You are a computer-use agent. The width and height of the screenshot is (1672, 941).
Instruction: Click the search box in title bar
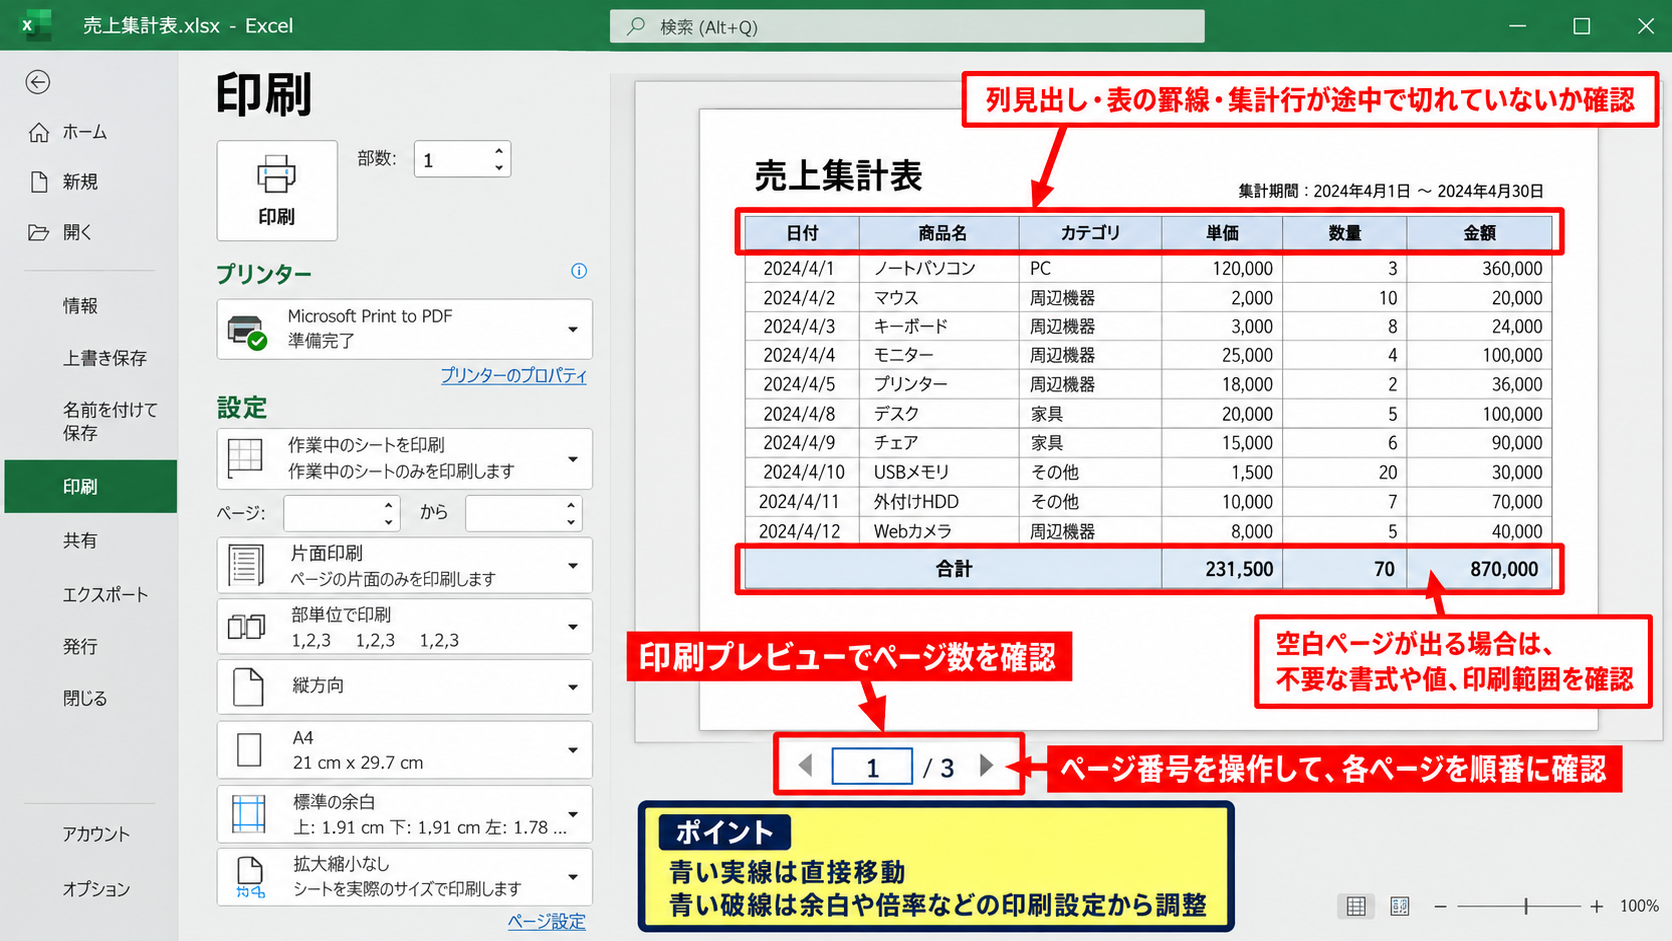[907, 26]
